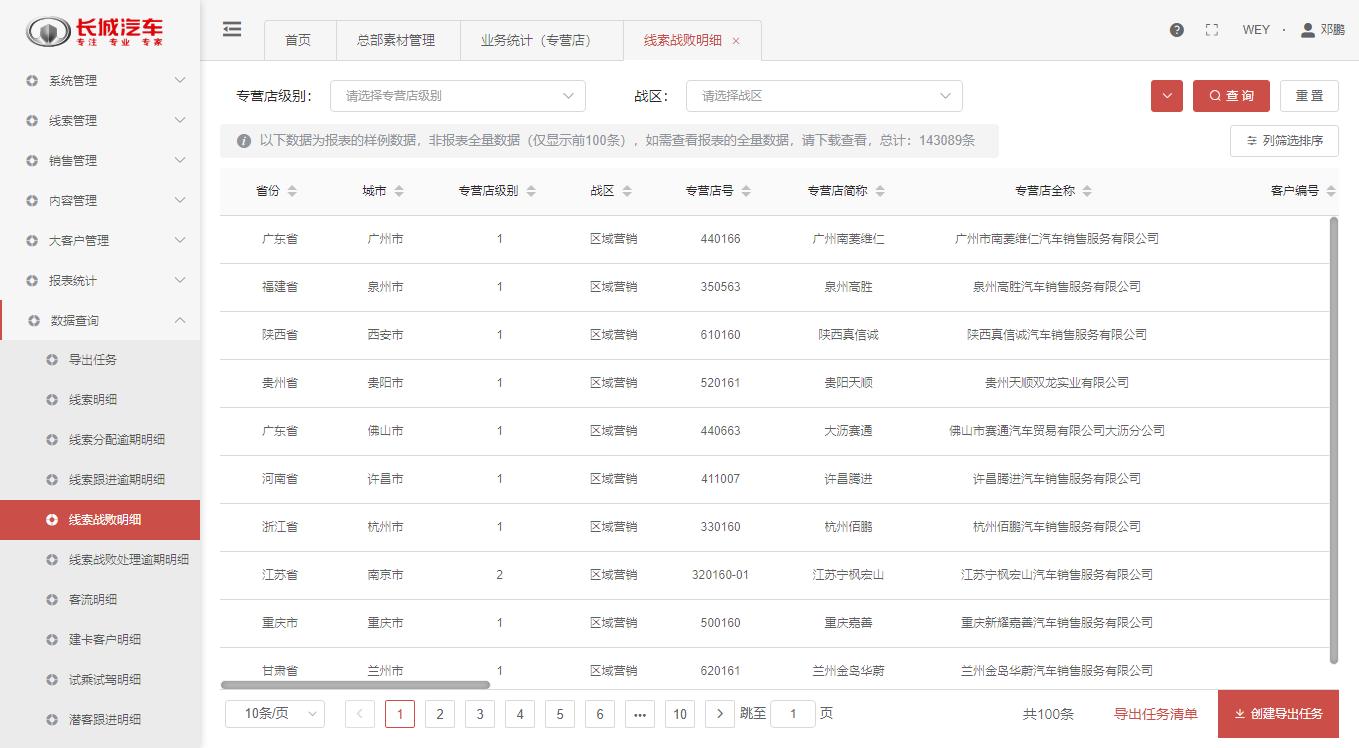The image size is (1359, 748).
Task: Click the 长城汽车 logo
Action: point(96,32)
